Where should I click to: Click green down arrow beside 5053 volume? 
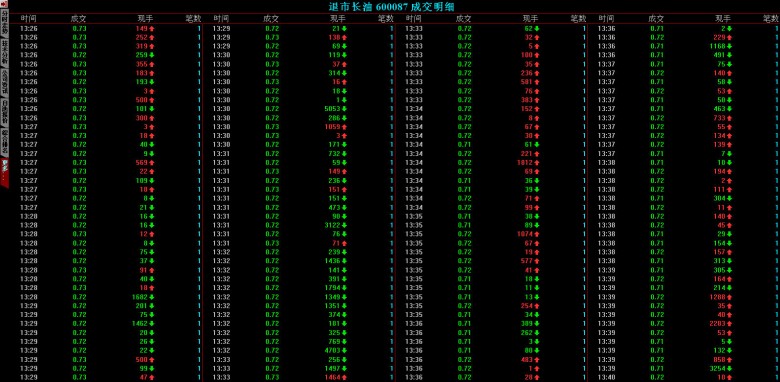[344, 109]
